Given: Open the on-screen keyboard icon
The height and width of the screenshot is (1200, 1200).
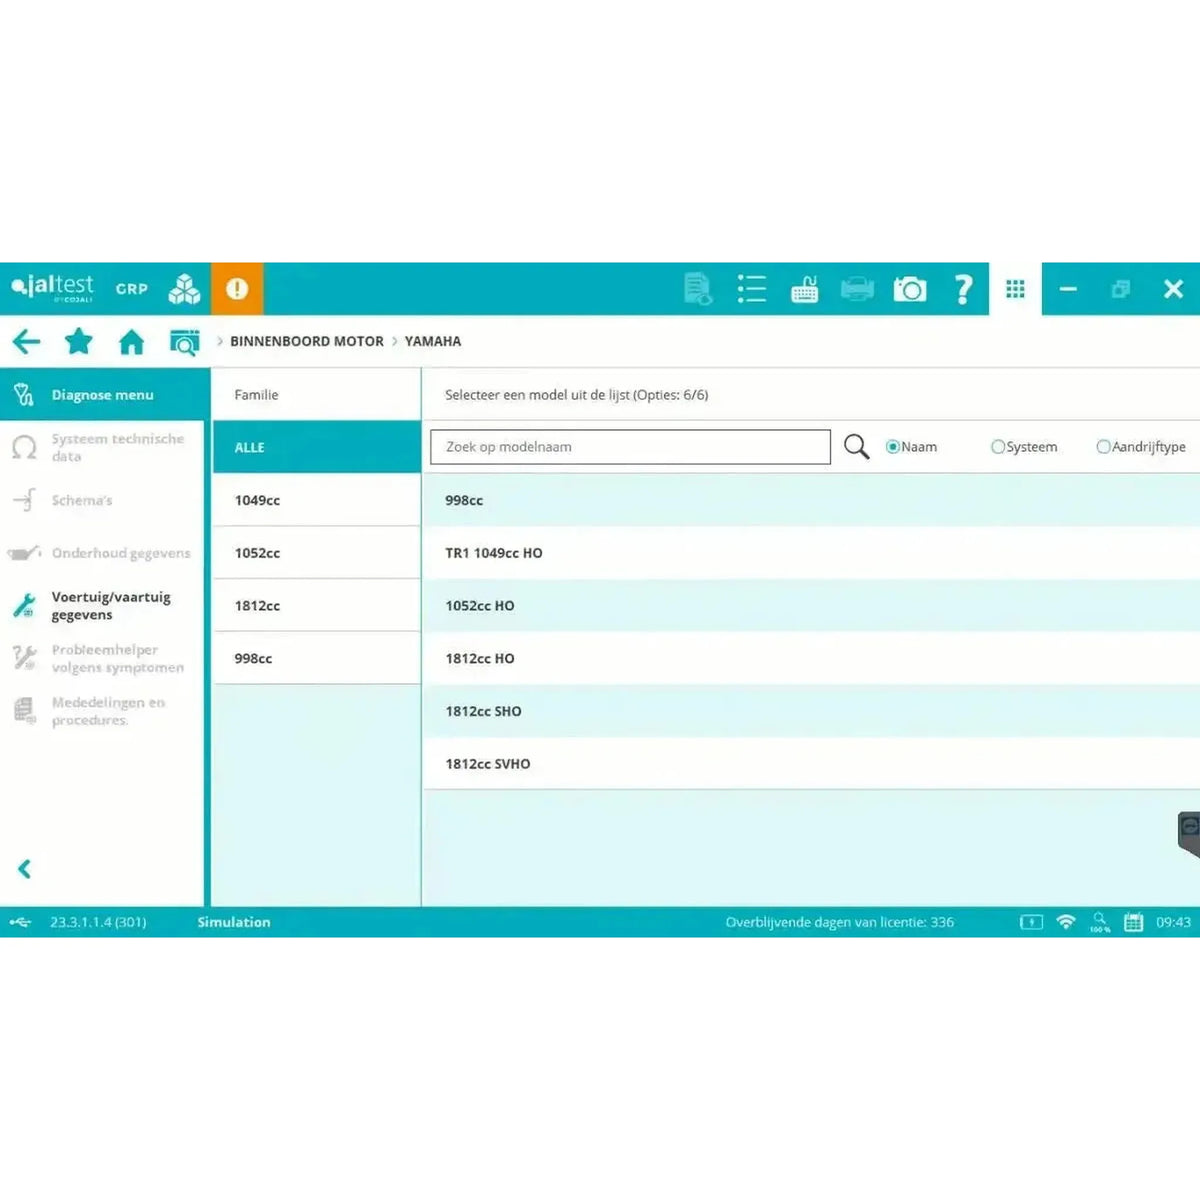Looking at the screenshot, I should [x=804, y=289].
